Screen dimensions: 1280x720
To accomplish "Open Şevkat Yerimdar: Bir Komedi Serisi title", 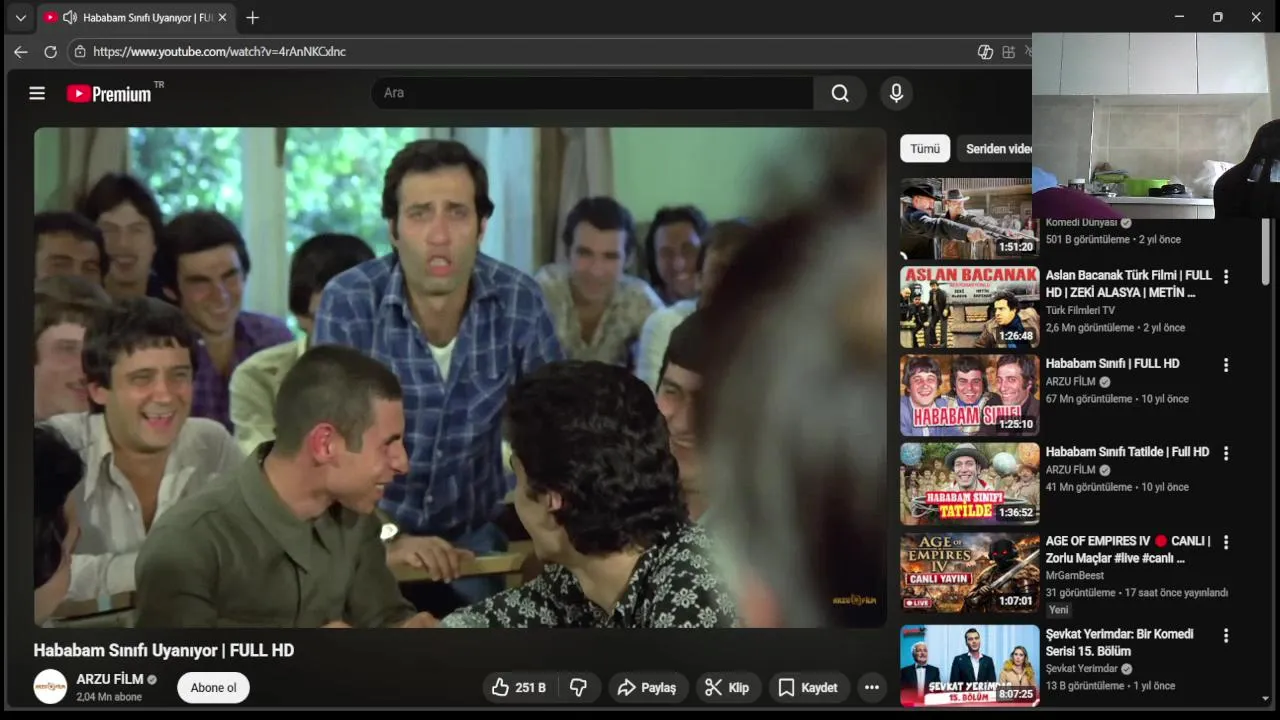I will click(1120, 642).
